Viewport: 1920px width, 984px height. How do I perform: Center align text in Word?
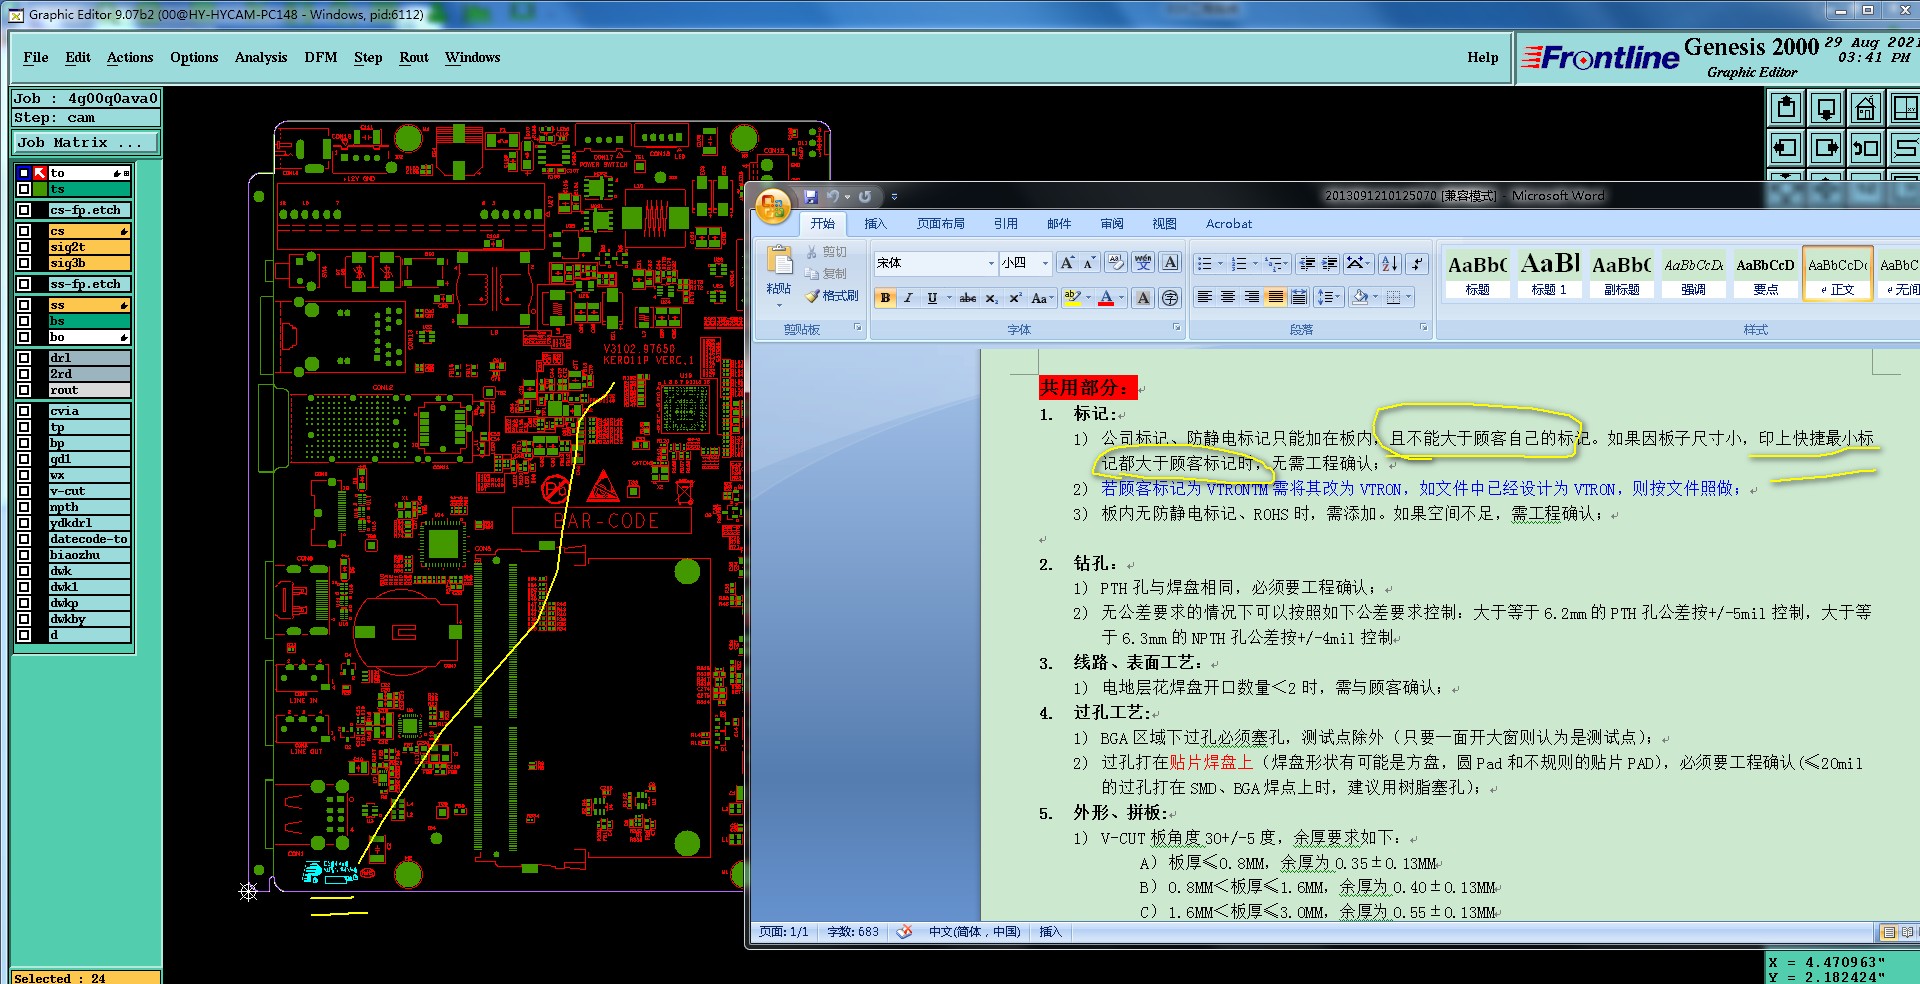[x=1228, y=297]
